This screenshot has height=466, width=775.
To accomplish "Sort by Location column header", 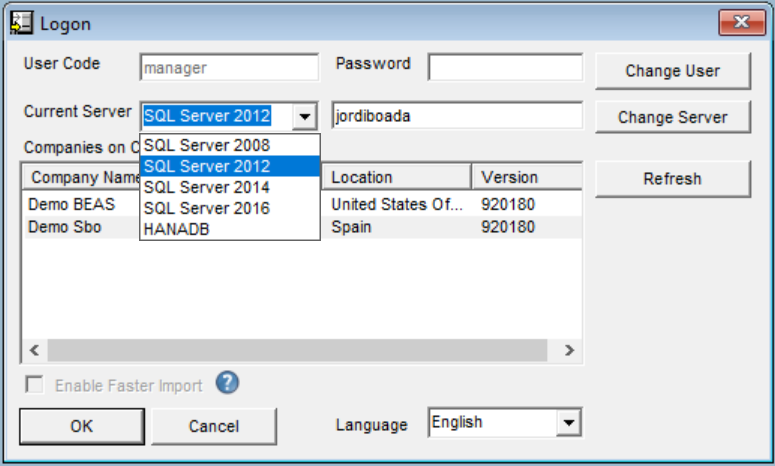I will point(396,177).
